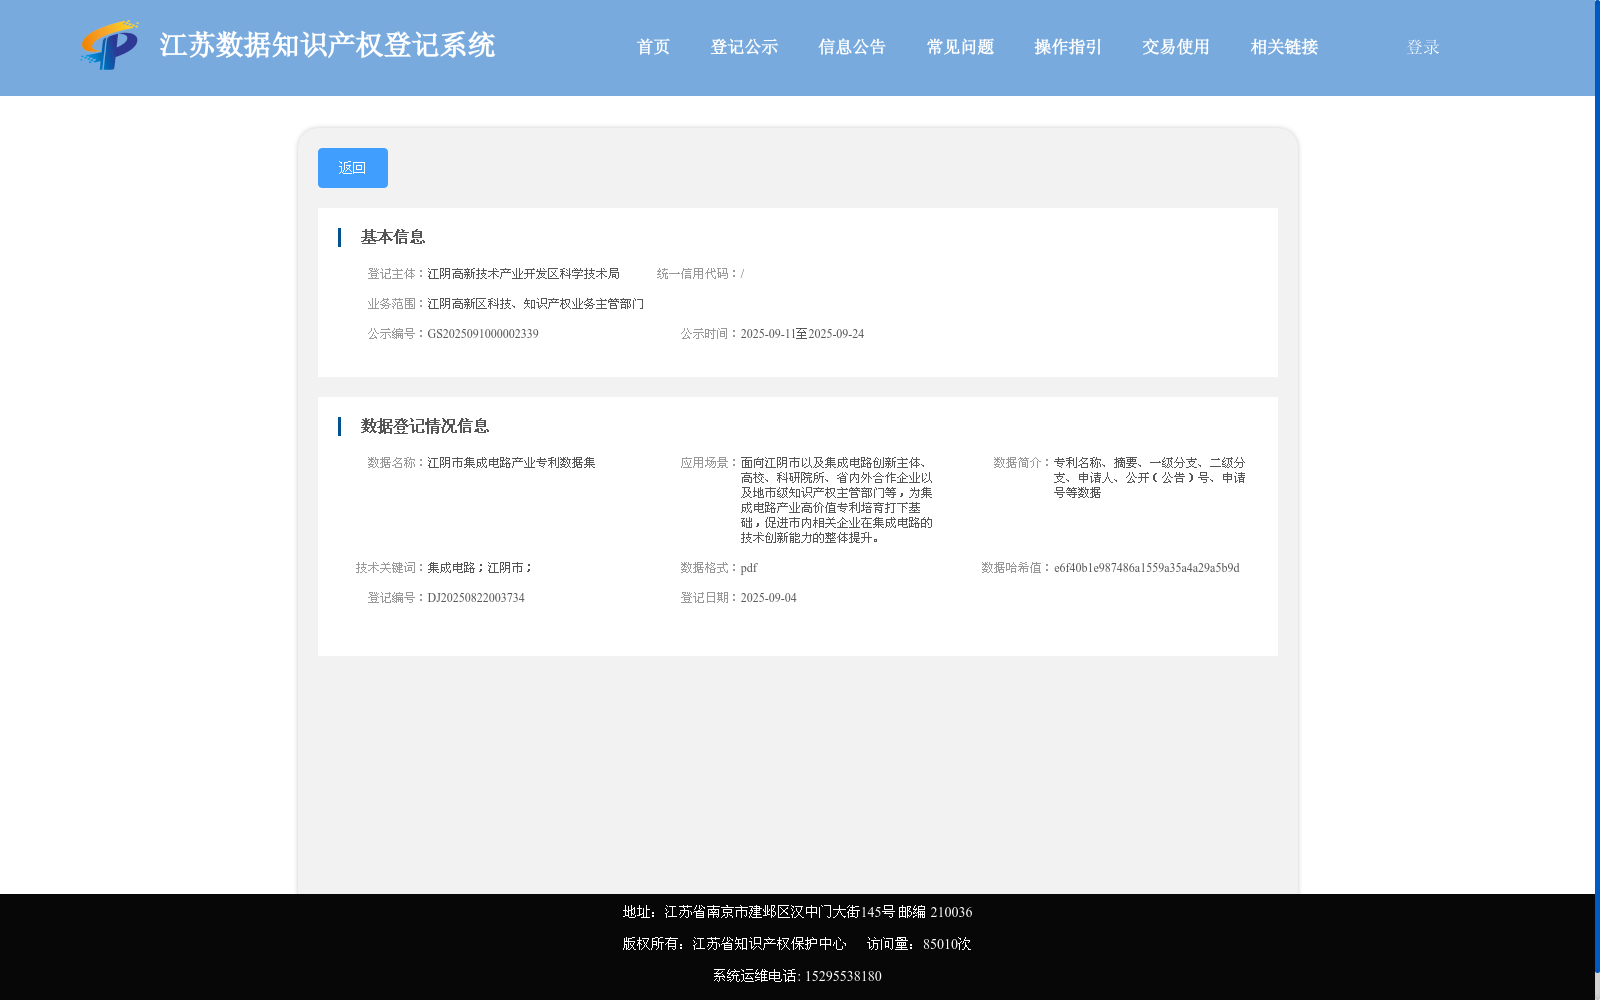1600x1000 pixels.
Task: Select 常见问题 in the top navigation
Action: point(960,47)
